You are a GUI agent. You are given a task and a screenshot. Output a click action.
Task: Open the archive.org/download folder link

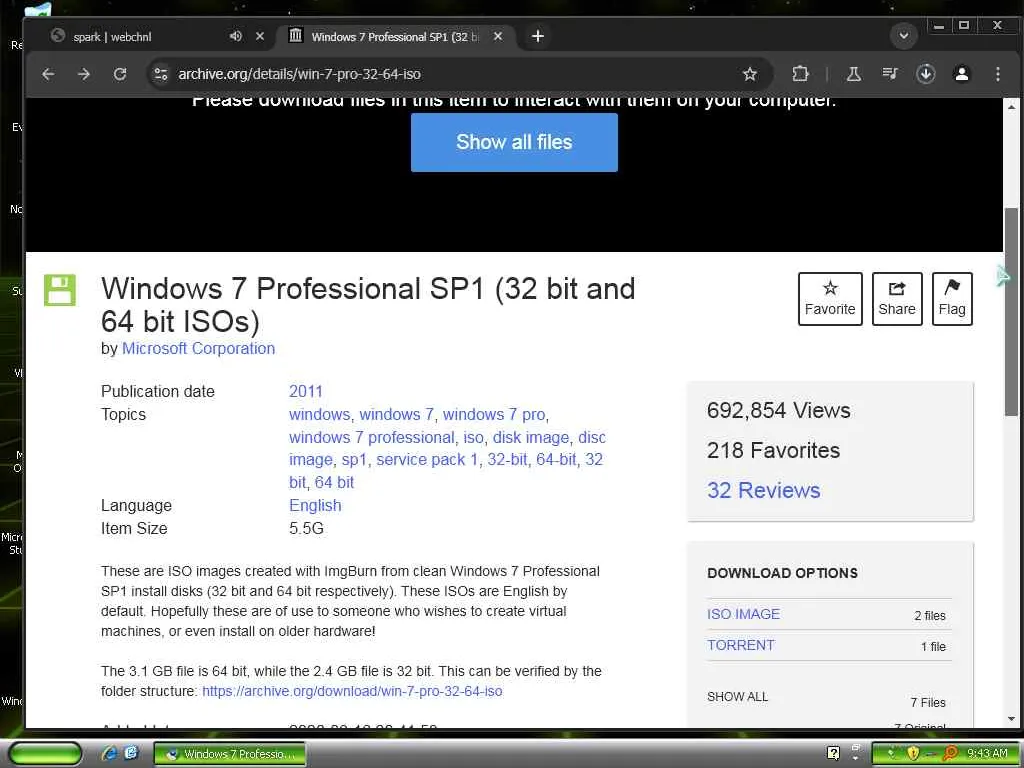352,691
